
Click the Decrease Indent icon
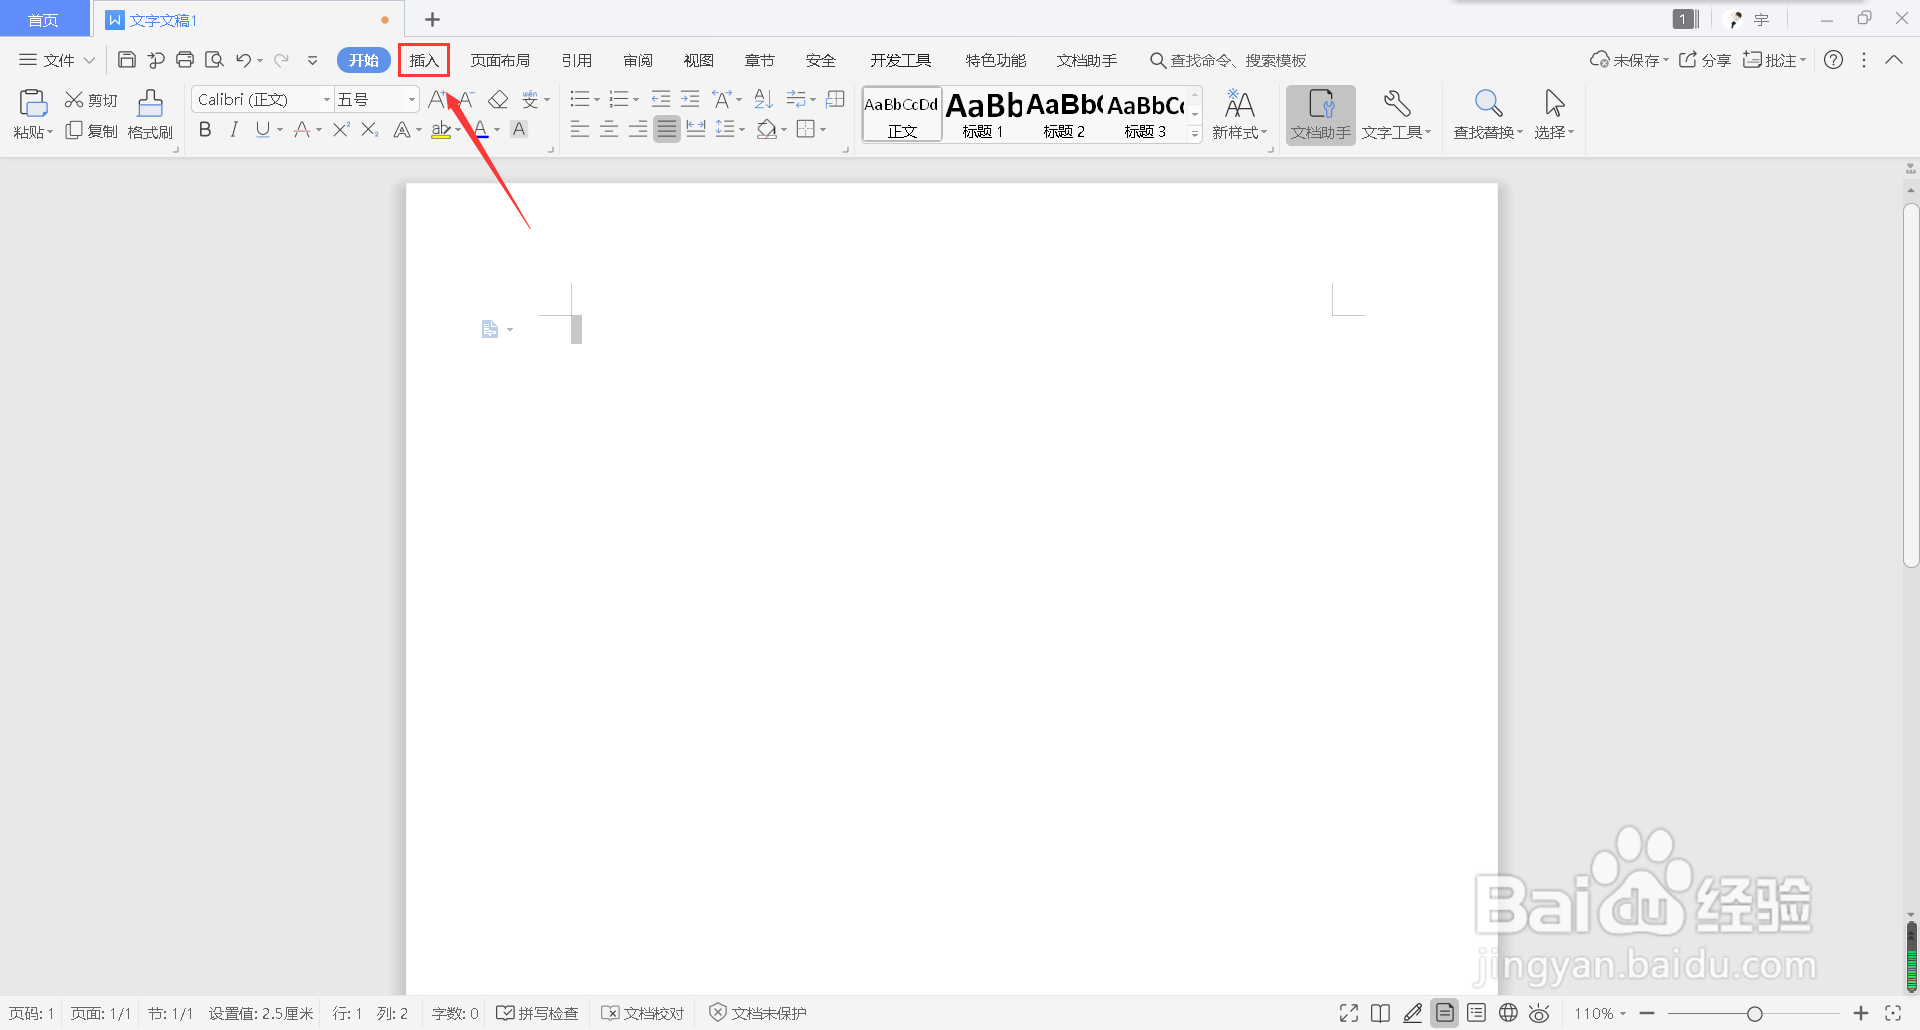(661, 99)
